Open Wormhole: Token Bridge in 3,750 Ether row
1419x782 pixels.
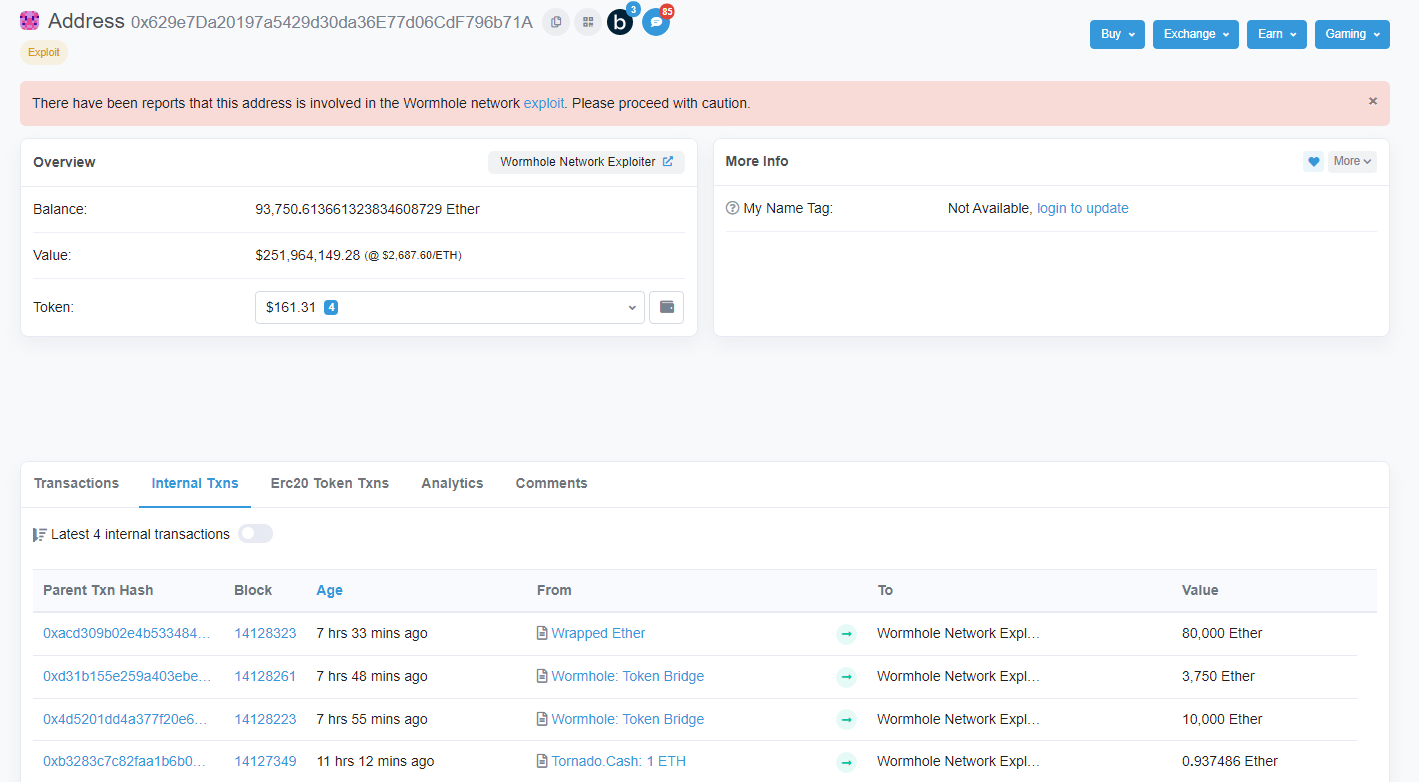pos(627,676)
